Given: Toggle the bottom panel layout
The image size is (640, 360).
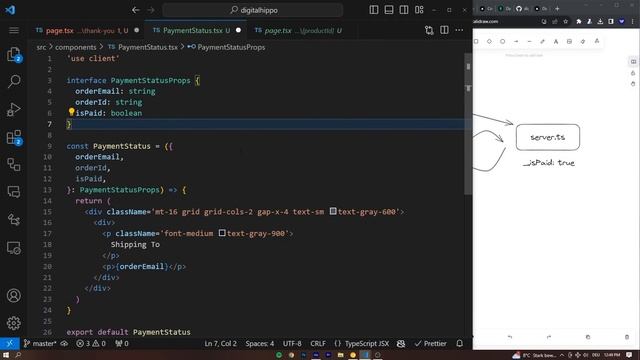Looking at the screenshot, I should point(389,10).
